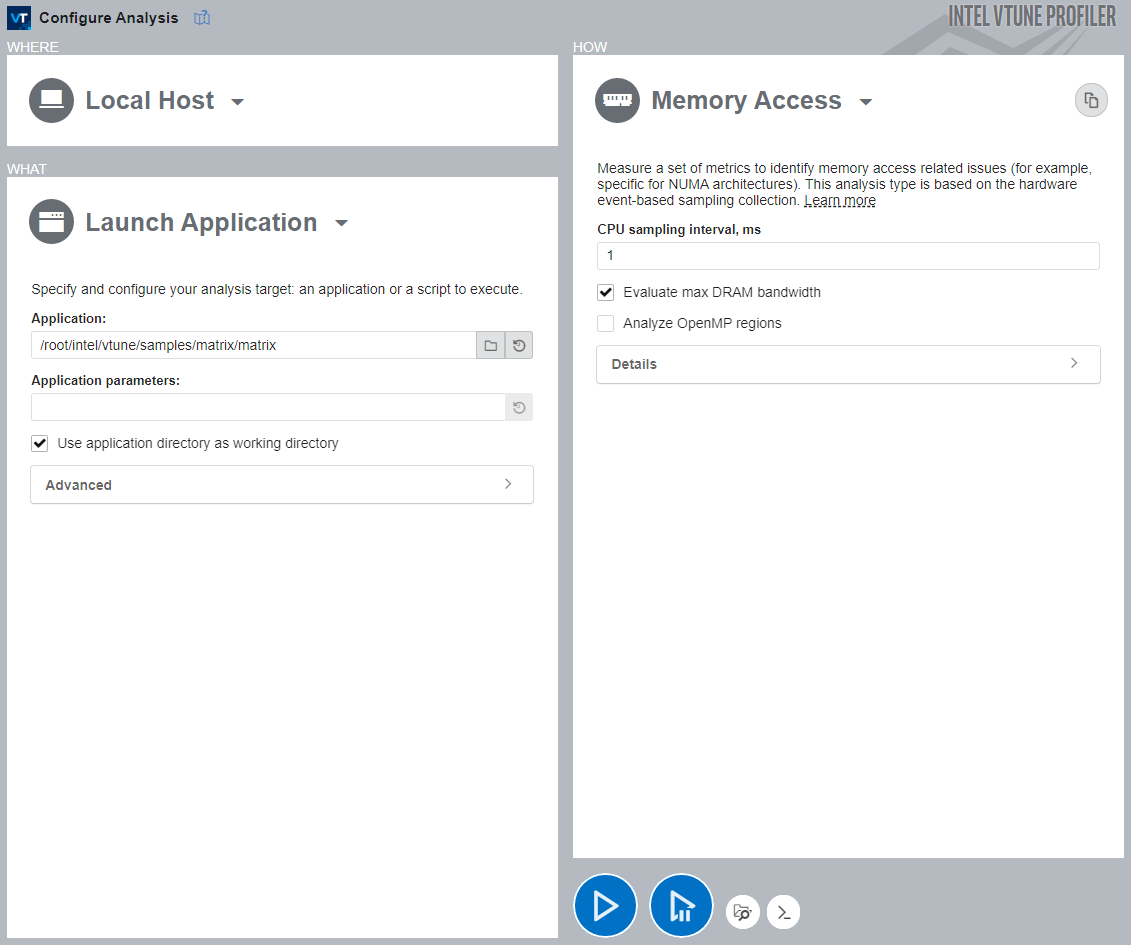Viewport: 1131px width, 945px height.
Task: Click the copy analysis type icon
Action: (x=1091, y=101)
